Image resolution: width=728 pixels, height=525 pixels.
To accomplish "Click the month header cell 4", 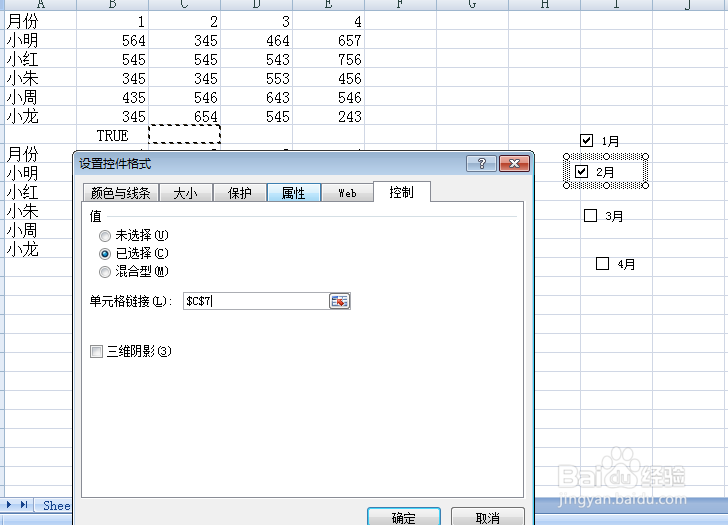I will (x=328, y=21).
